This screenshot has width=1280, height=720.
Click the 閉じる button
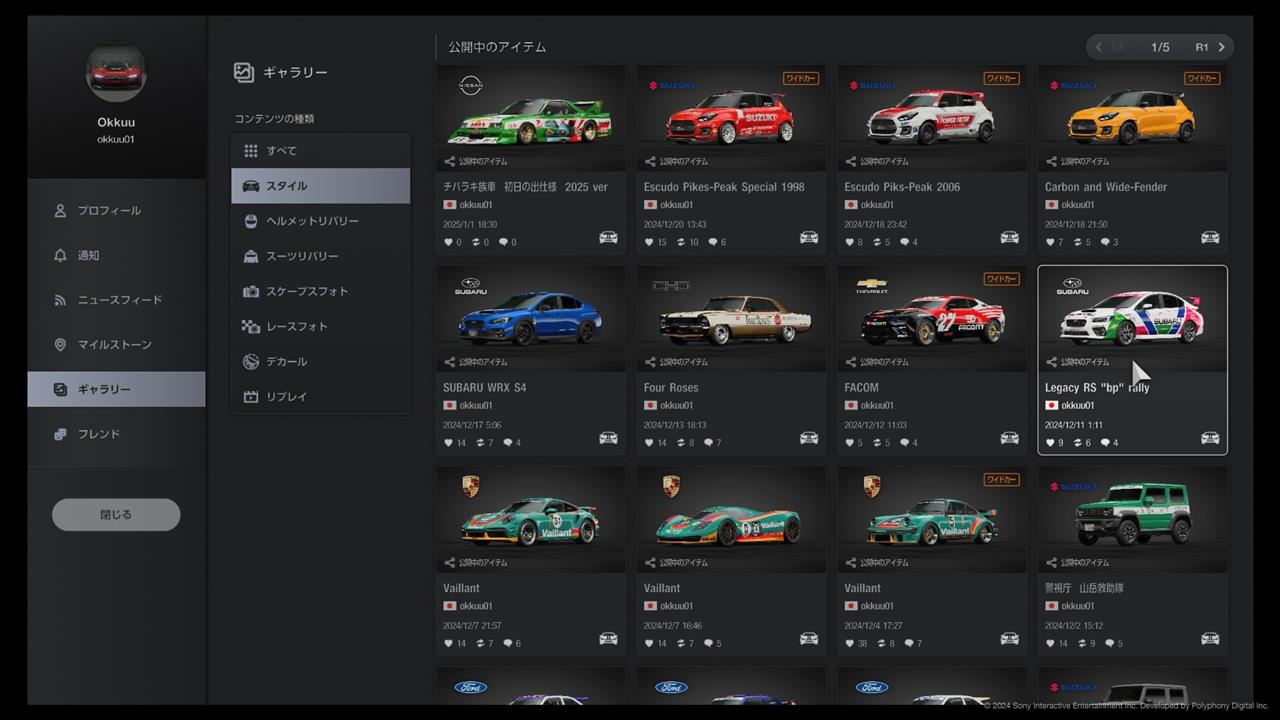[116, 515]
